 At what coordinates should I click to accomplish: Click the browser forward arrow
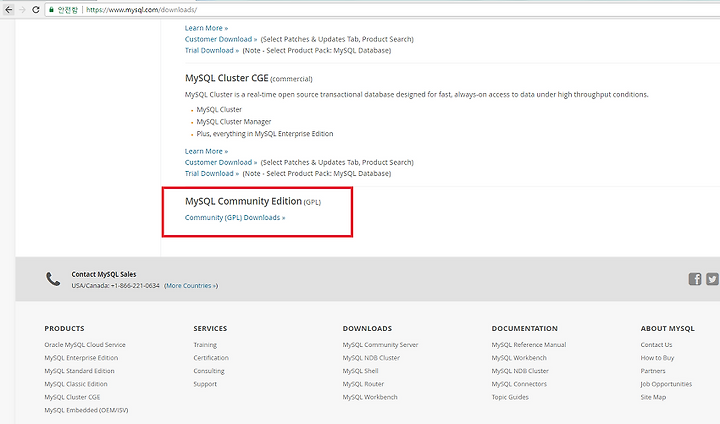tap(22, 10)
